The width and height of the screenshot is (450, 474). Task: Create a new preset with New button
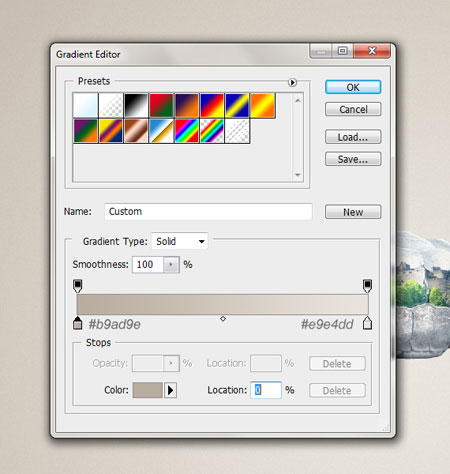[x=353, y=212]
